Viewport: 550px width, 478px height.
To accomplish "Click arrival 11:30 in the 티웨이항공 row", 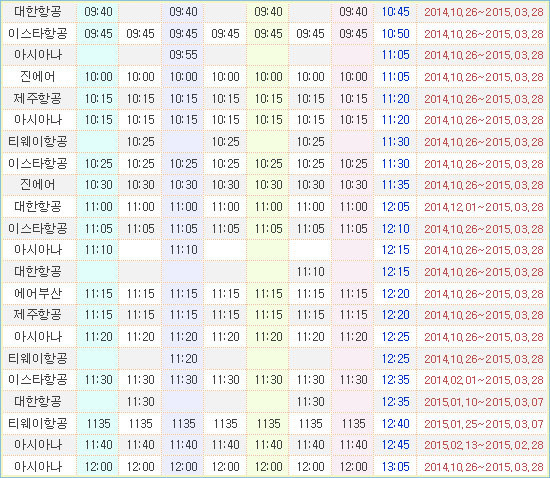I will (395, 142).
